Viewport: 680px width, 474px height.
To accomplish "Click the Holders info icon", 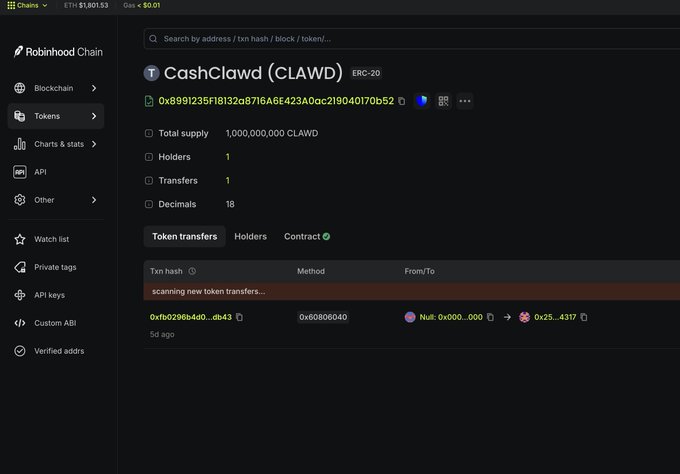I will (x=149, y=157).
